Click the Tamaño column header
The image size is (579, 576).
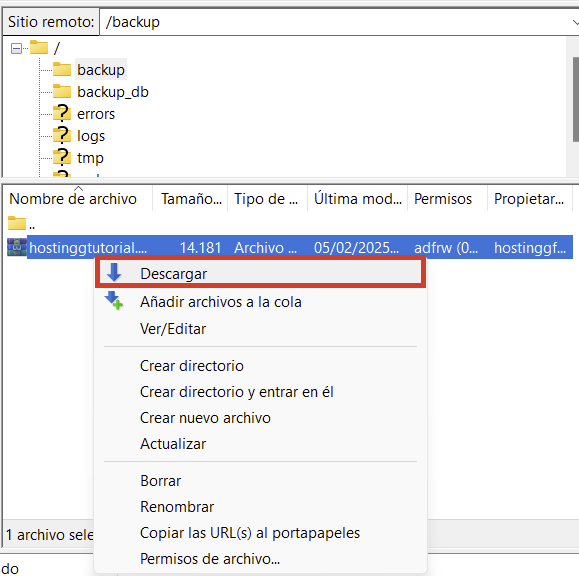191,199
